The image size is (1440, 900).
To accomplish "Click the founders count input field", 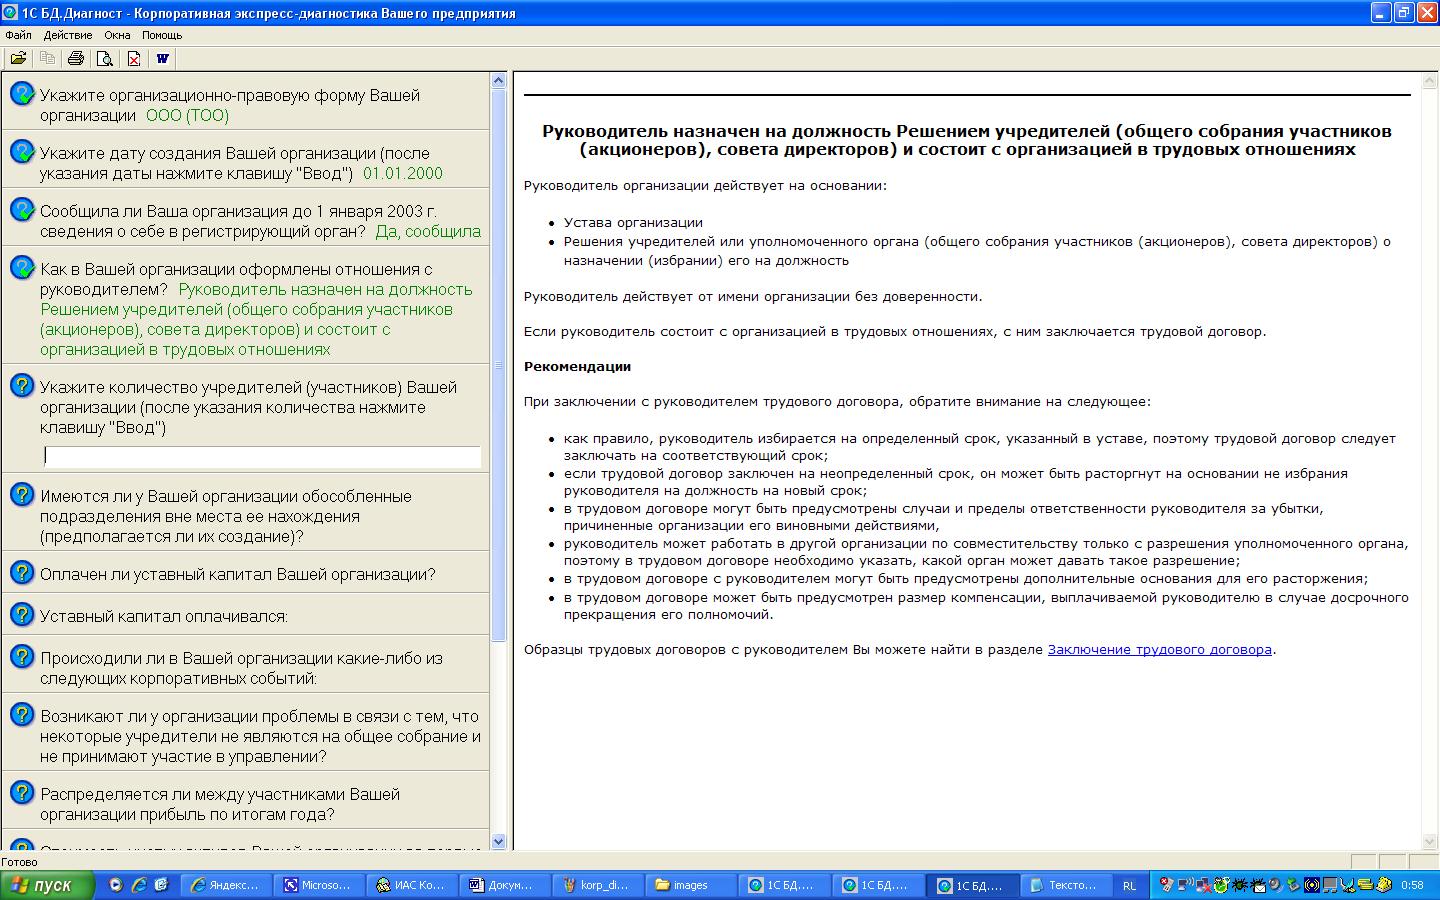I will coord(263,457).
